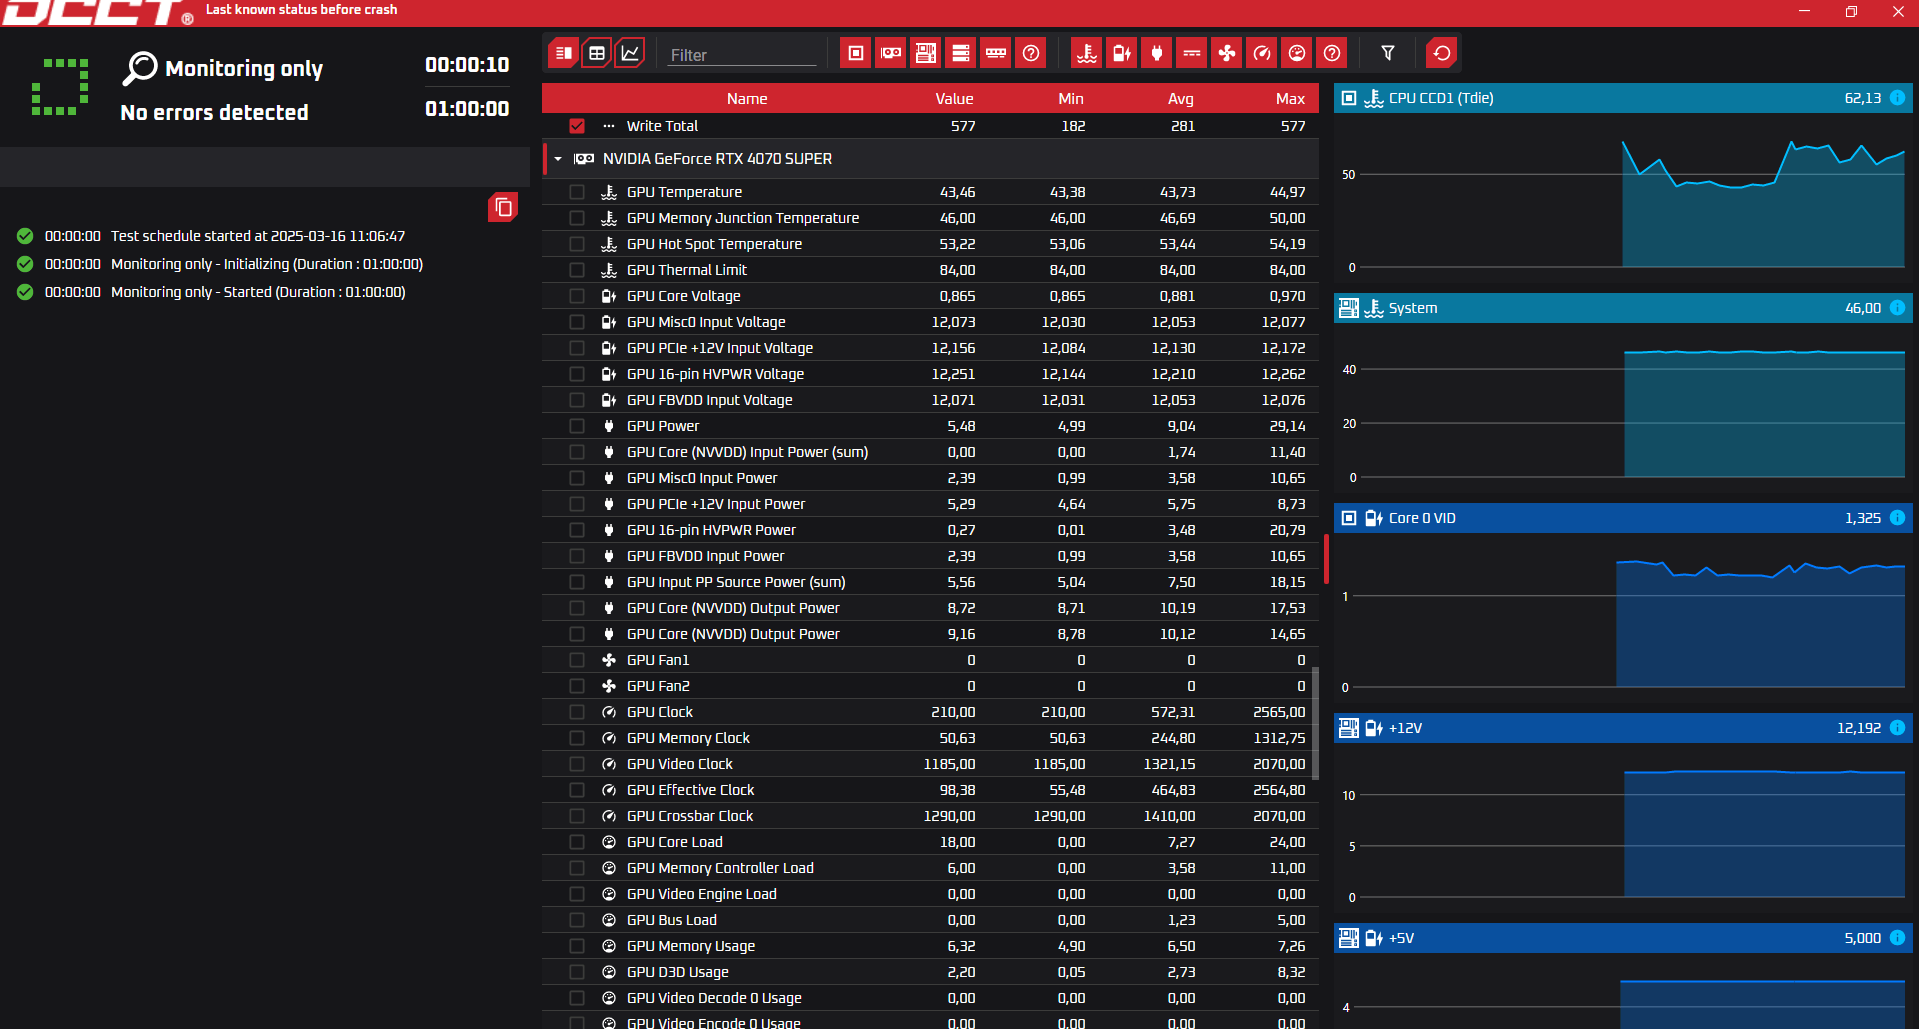Tick the GPU 16-pin HVPWR Voltage checkbox
The height and width of the screenshot is (1029, 1919).
coord(577,374)
